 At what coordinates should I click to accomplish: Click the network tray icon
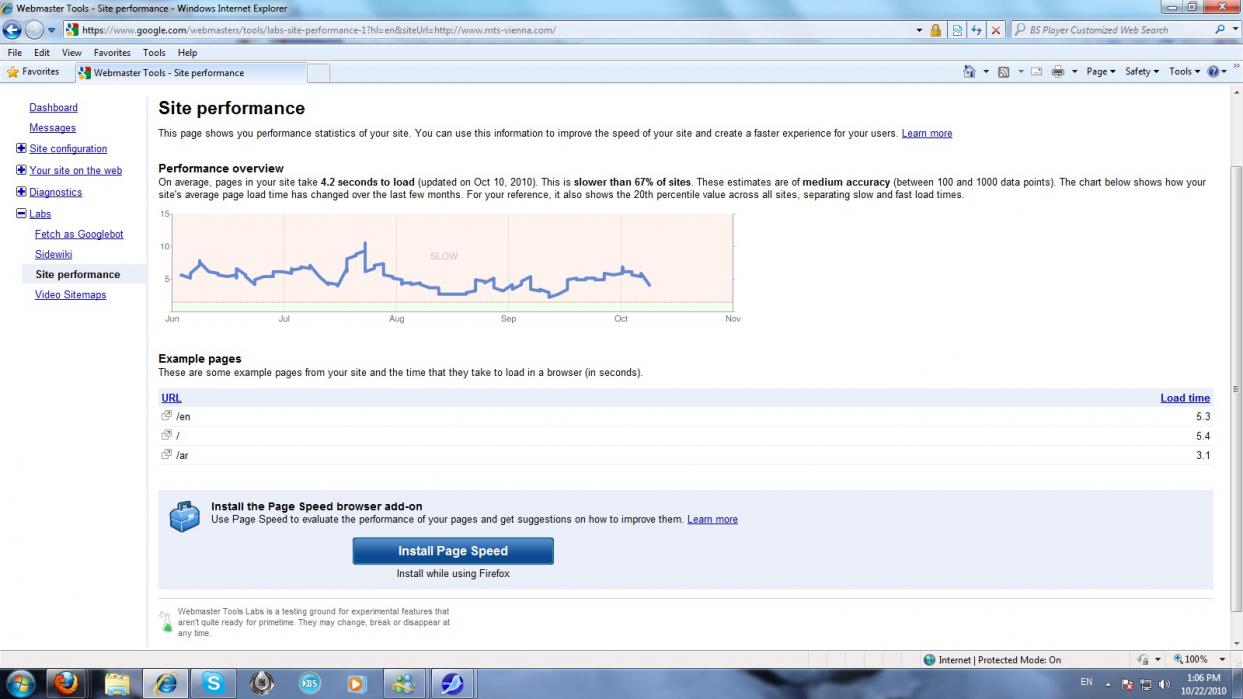click(x=1145, y=684)
